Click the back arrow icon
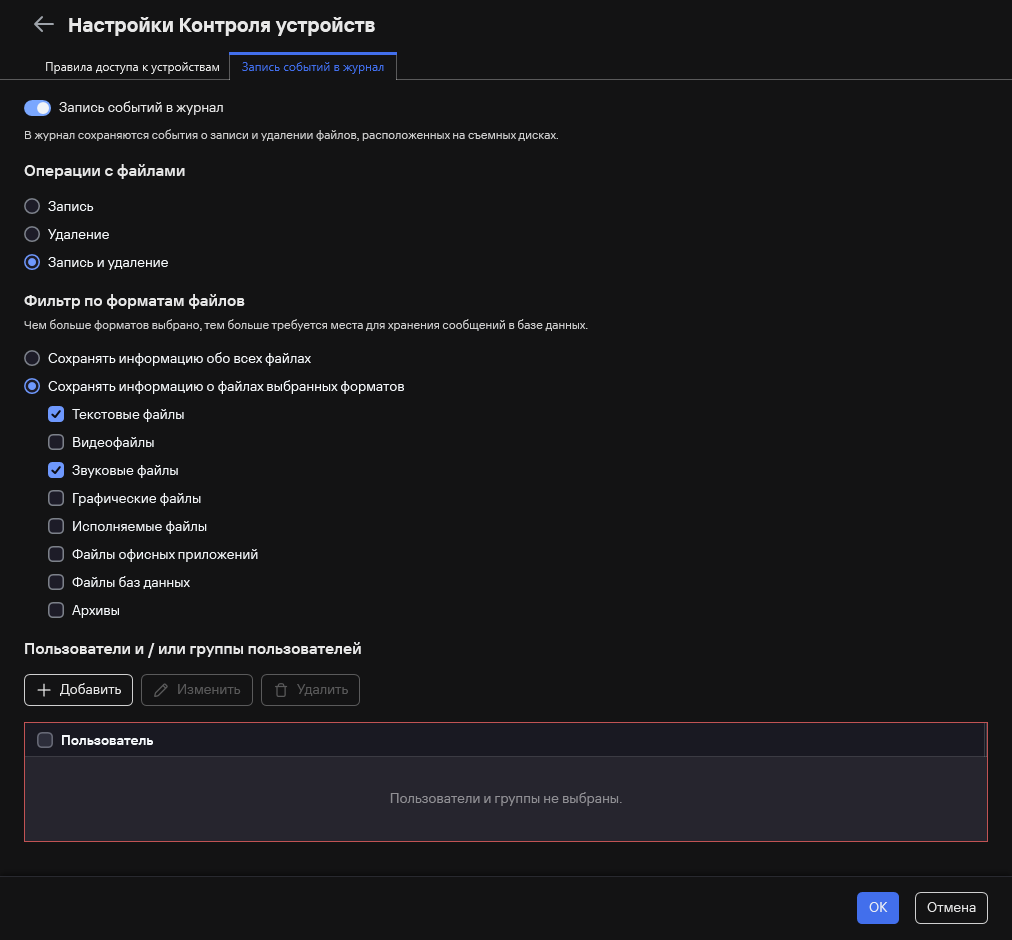 point(43,25)
